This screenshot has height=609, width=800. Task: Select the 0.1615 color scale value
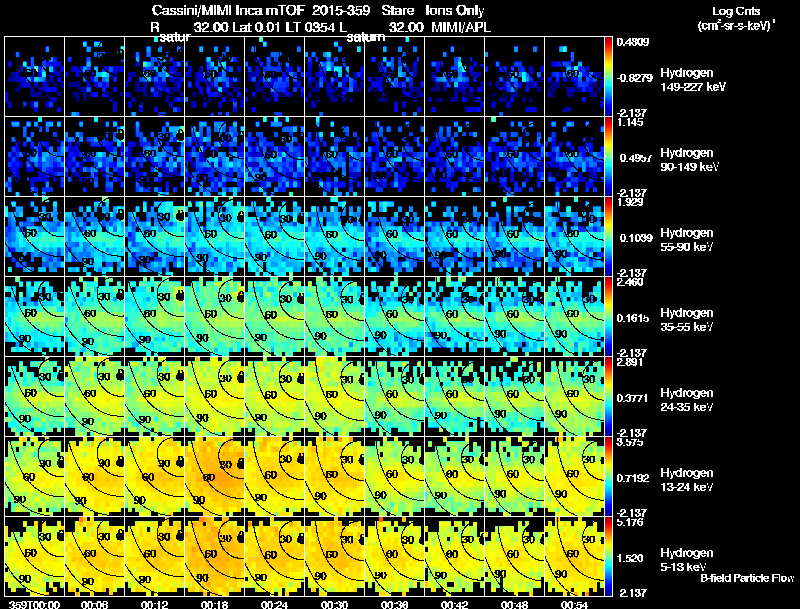633,318
